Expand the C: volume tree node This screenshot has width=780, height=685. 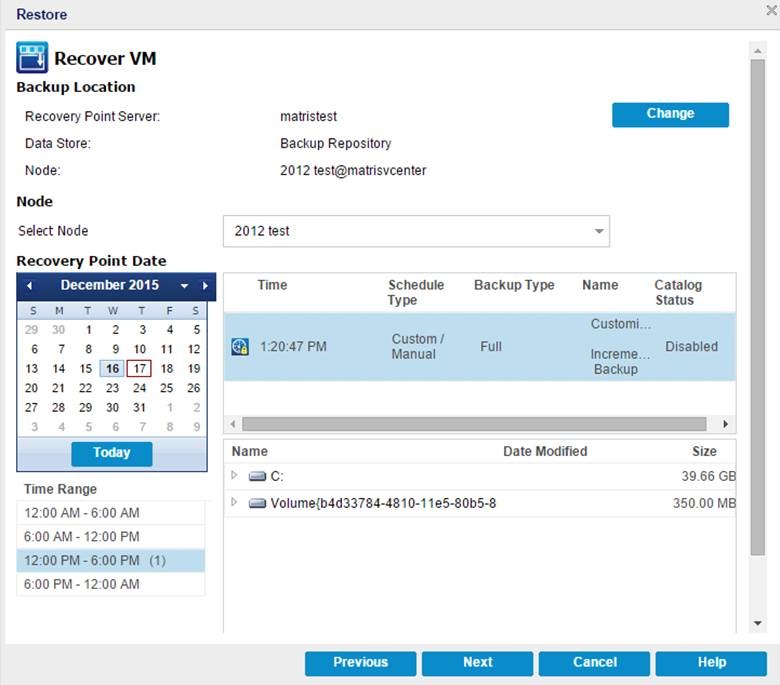tap(234, 475)
